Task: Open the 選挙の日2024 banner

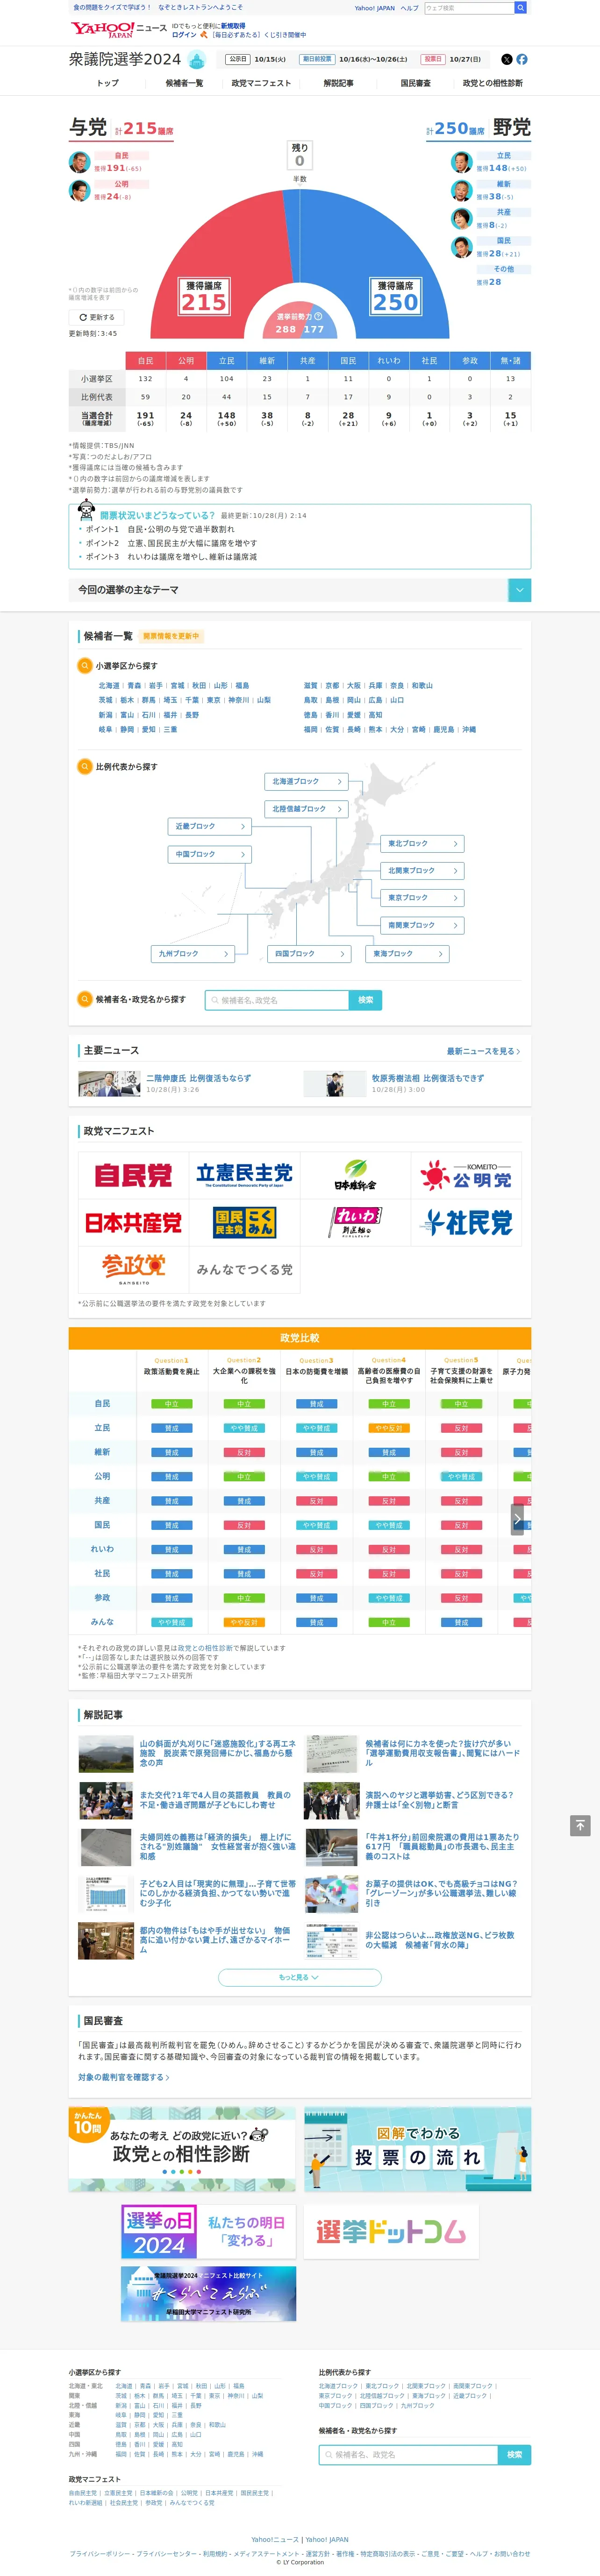Action: coord(208,2231)
